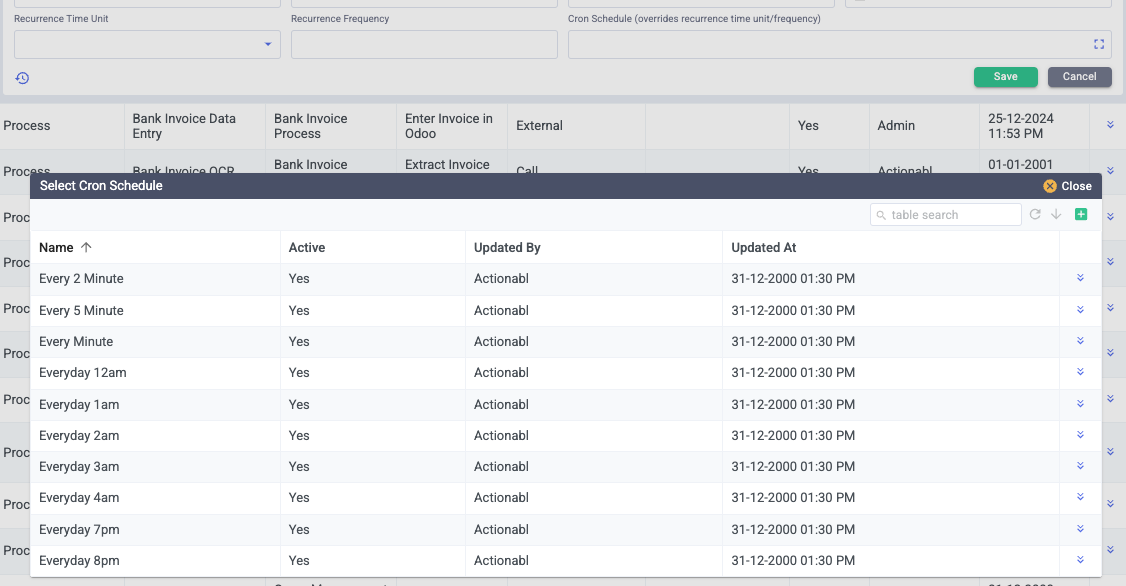Sort by the Updated At column header
Screen dimensions: 1126x586
coord(763,247)
